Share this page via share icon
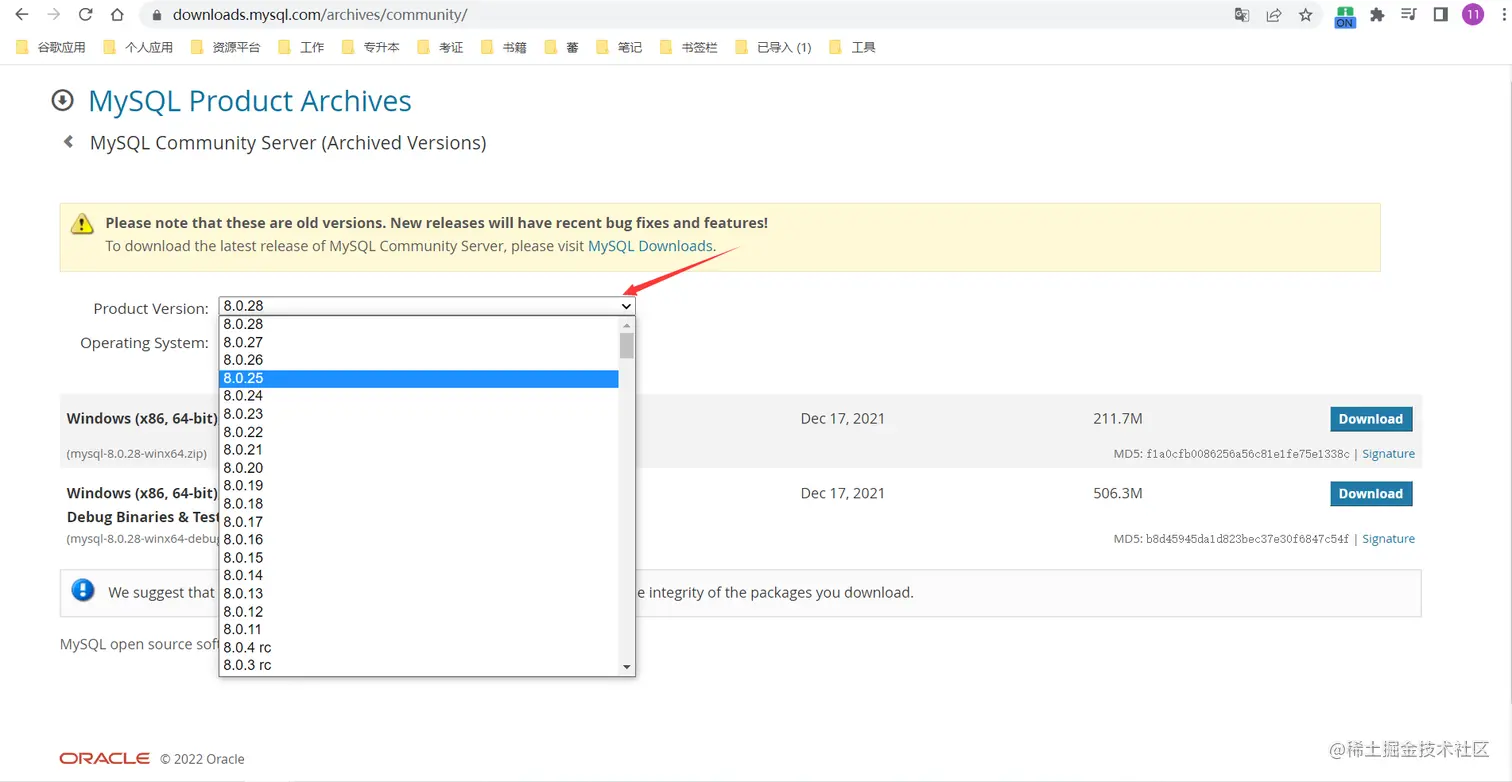1512x782 pixels. coord(1274,15)
